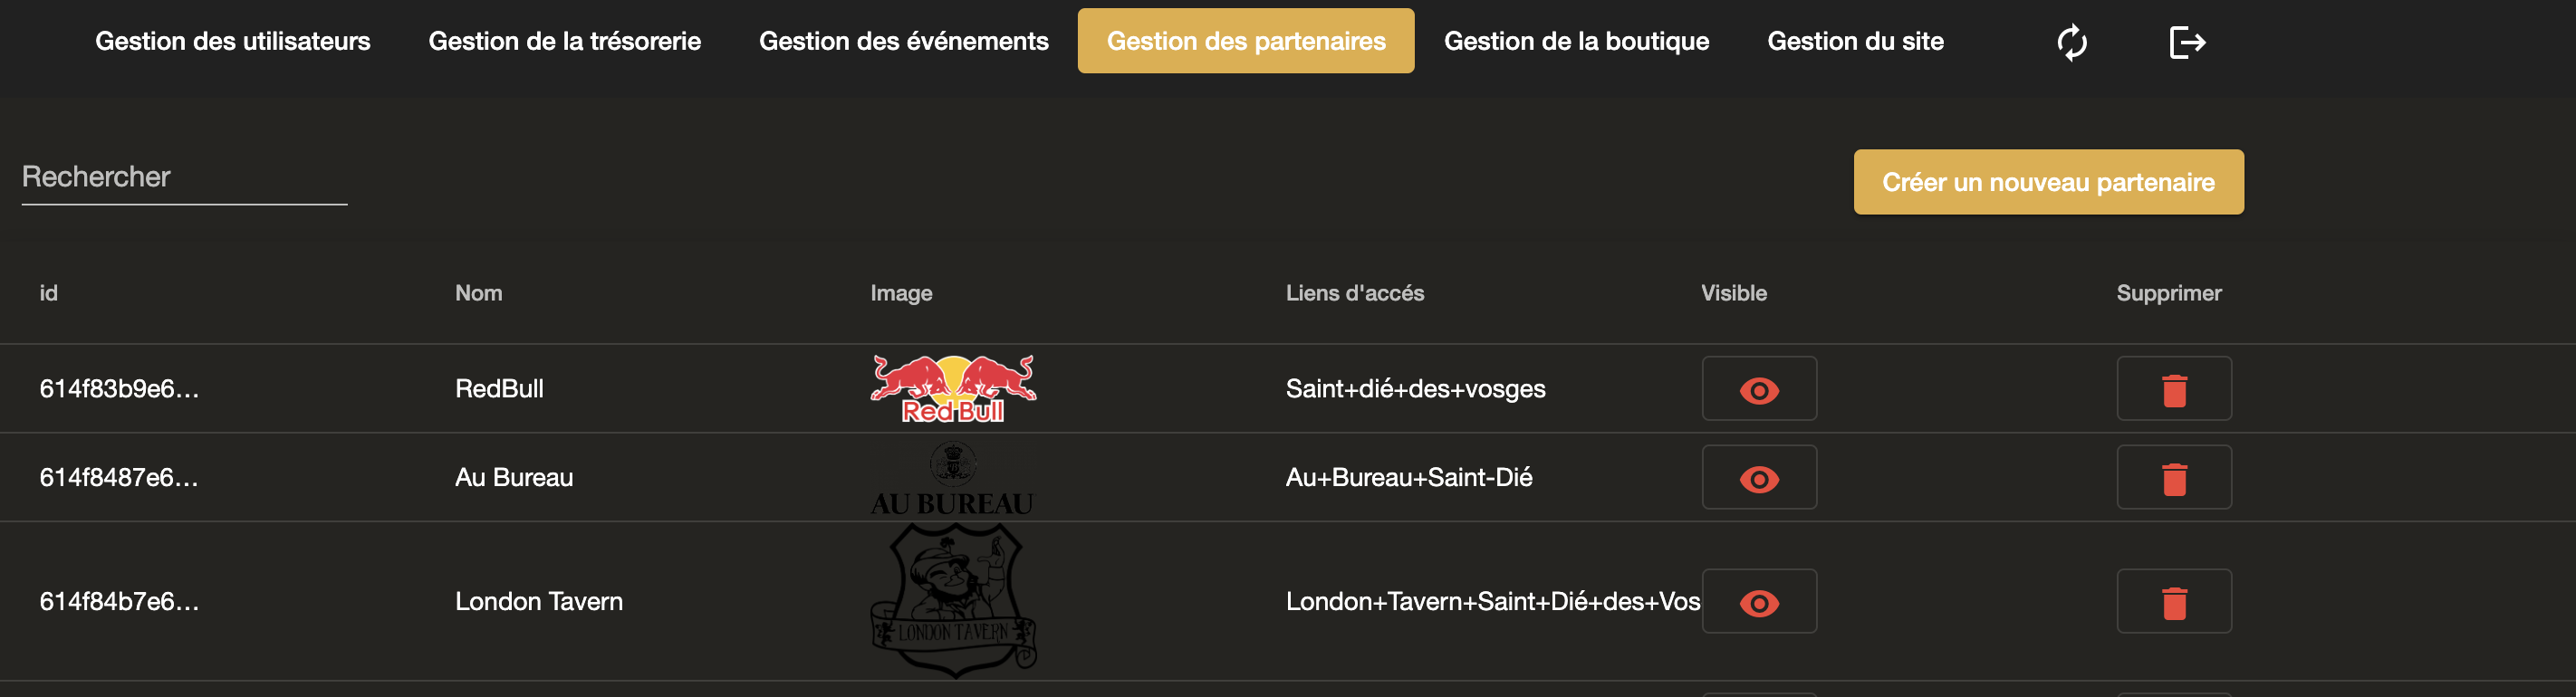2576x697 pixels.
Task: Delete the Au Bureau partner
Action: click(2173, 478)
